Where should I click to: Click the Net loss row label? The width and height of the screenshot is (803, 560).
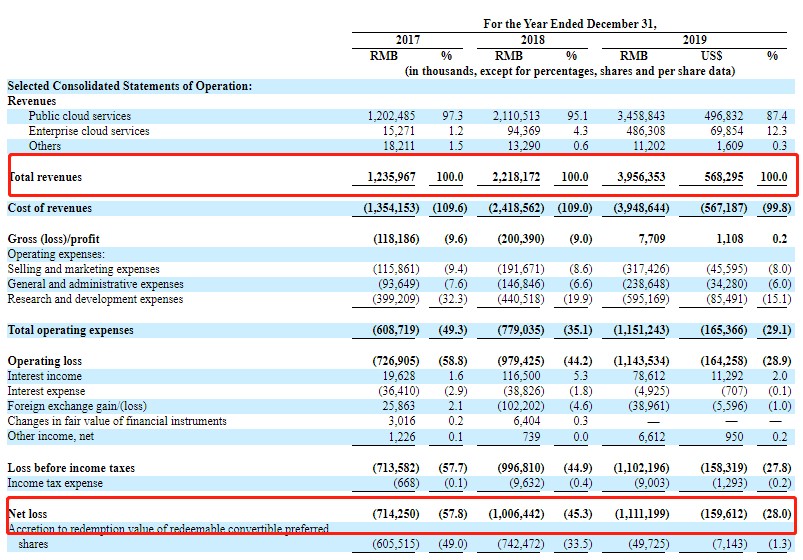coord(28,514)
